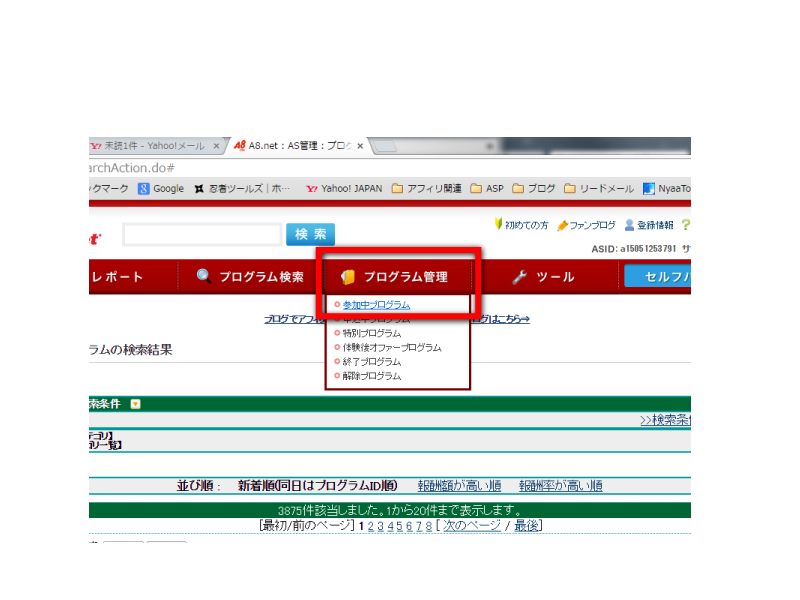Jump to the 最後 page link
The height and width of the screenshot is (600, 800).
click(x=526, y=526)
